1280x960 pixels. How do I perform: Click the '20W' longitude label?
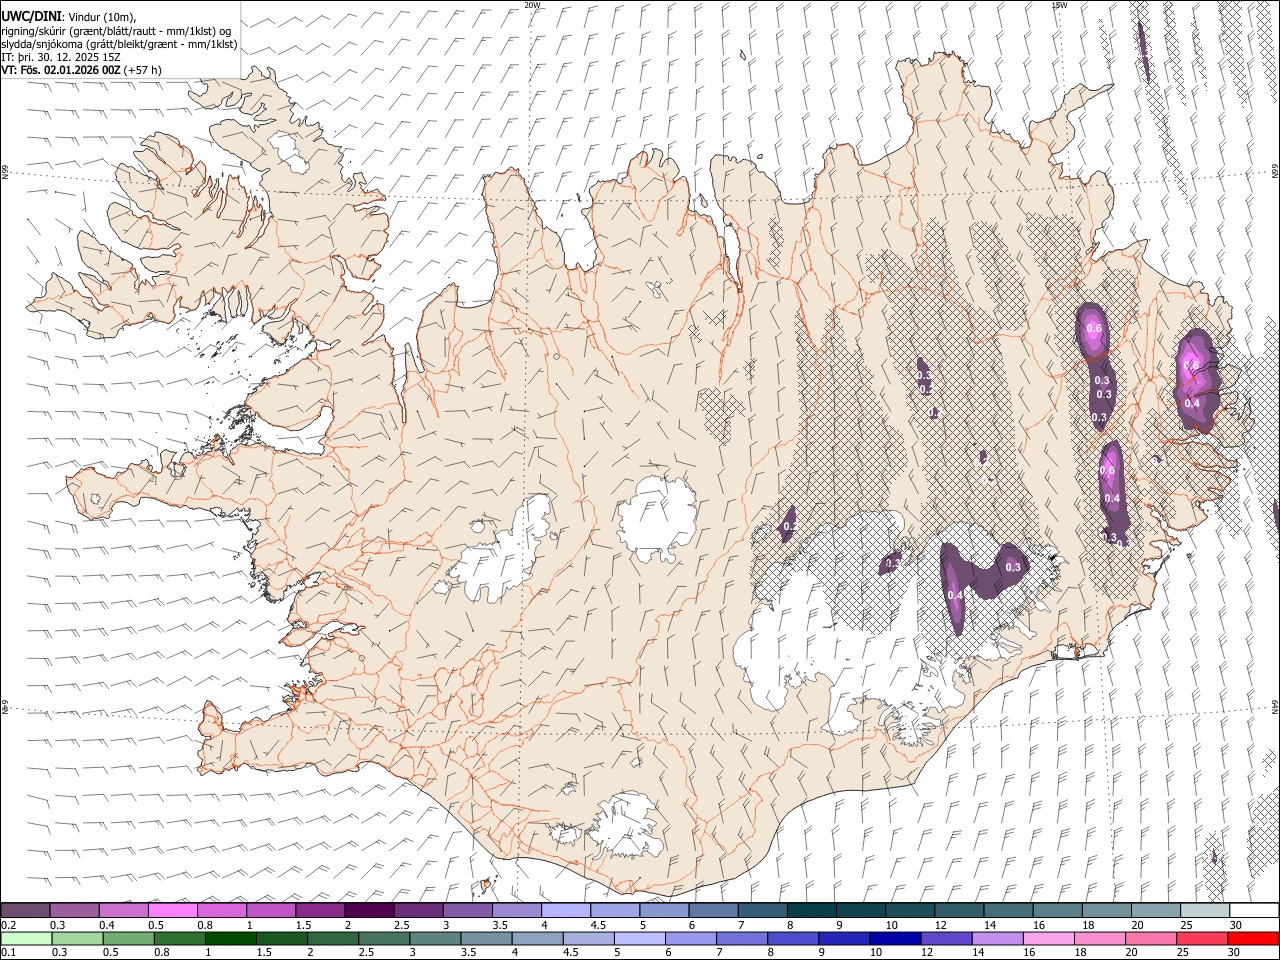(532, 5)
